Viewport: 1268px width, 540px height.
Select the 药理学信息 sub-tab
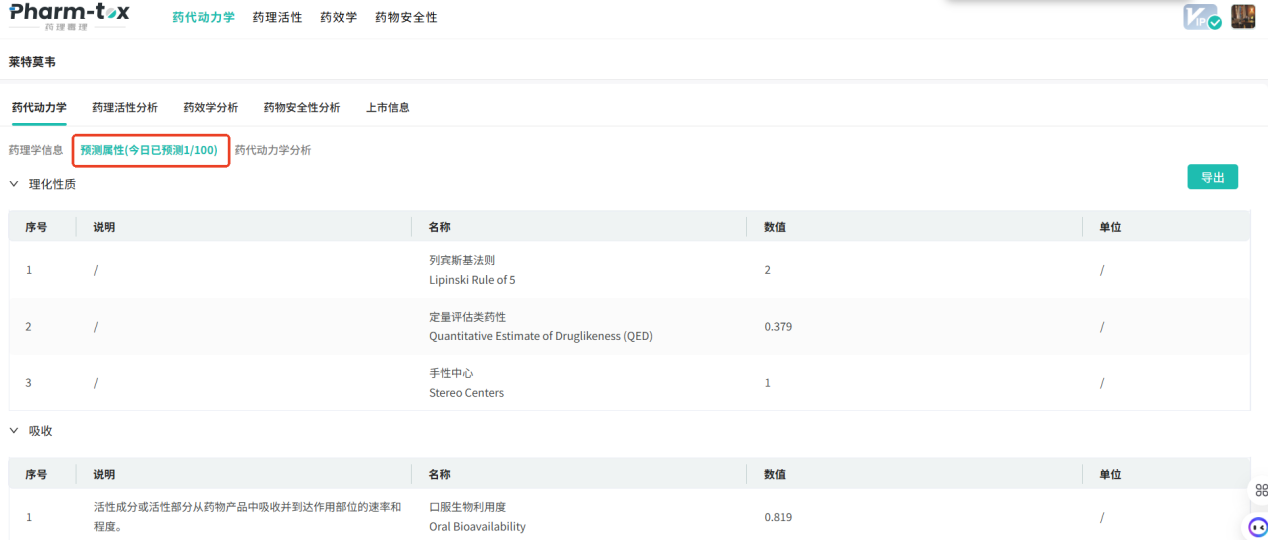[36, 150]
